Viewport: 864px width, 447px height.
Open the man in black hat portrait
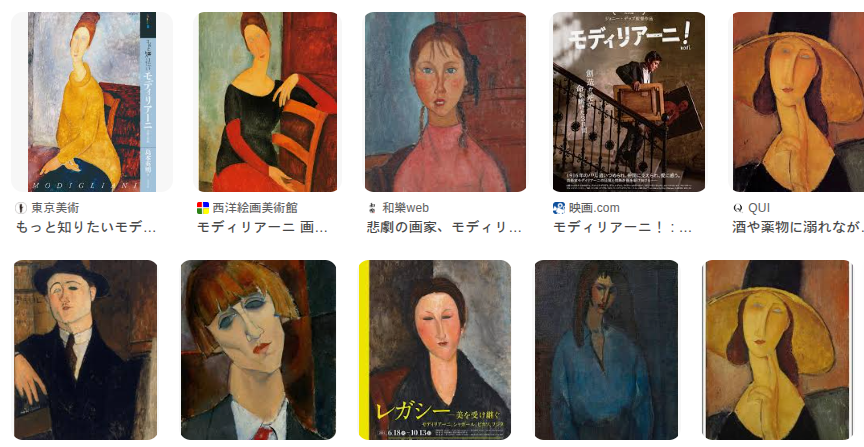click(x=85, y=349)
